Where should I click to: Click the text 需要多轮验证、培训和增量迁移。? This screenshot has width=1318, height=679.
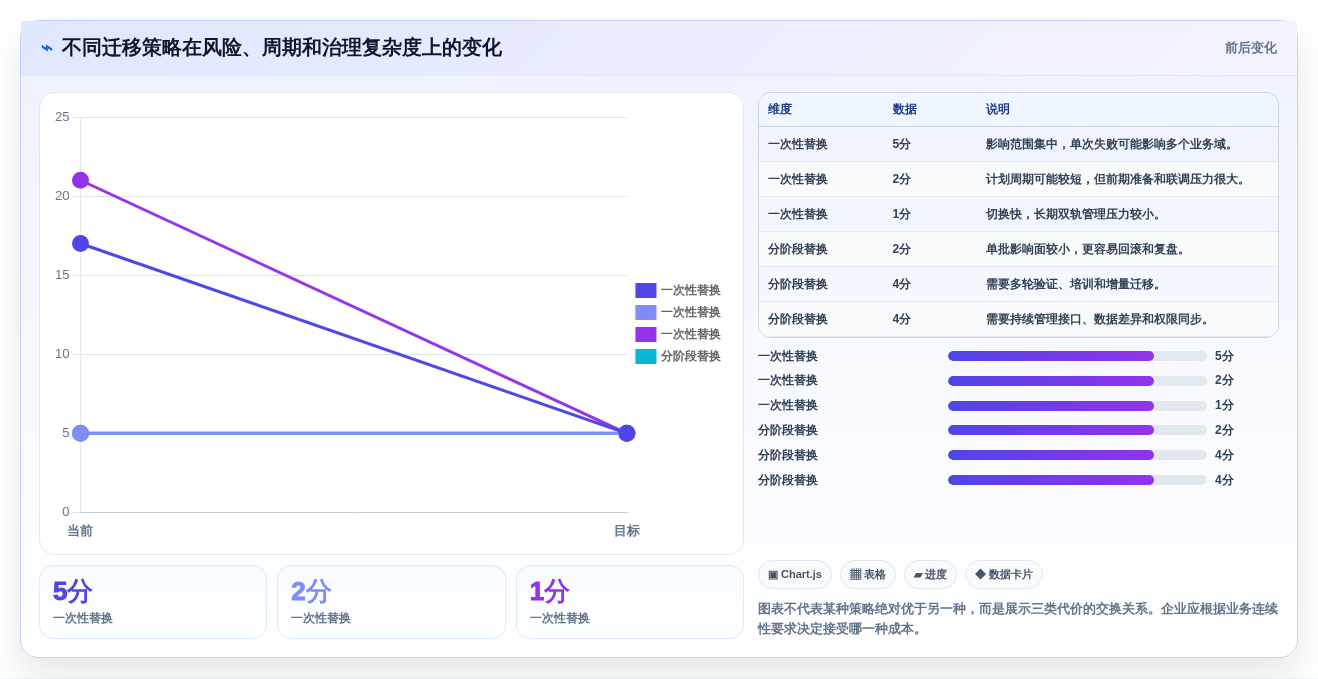pos(1075,284)
